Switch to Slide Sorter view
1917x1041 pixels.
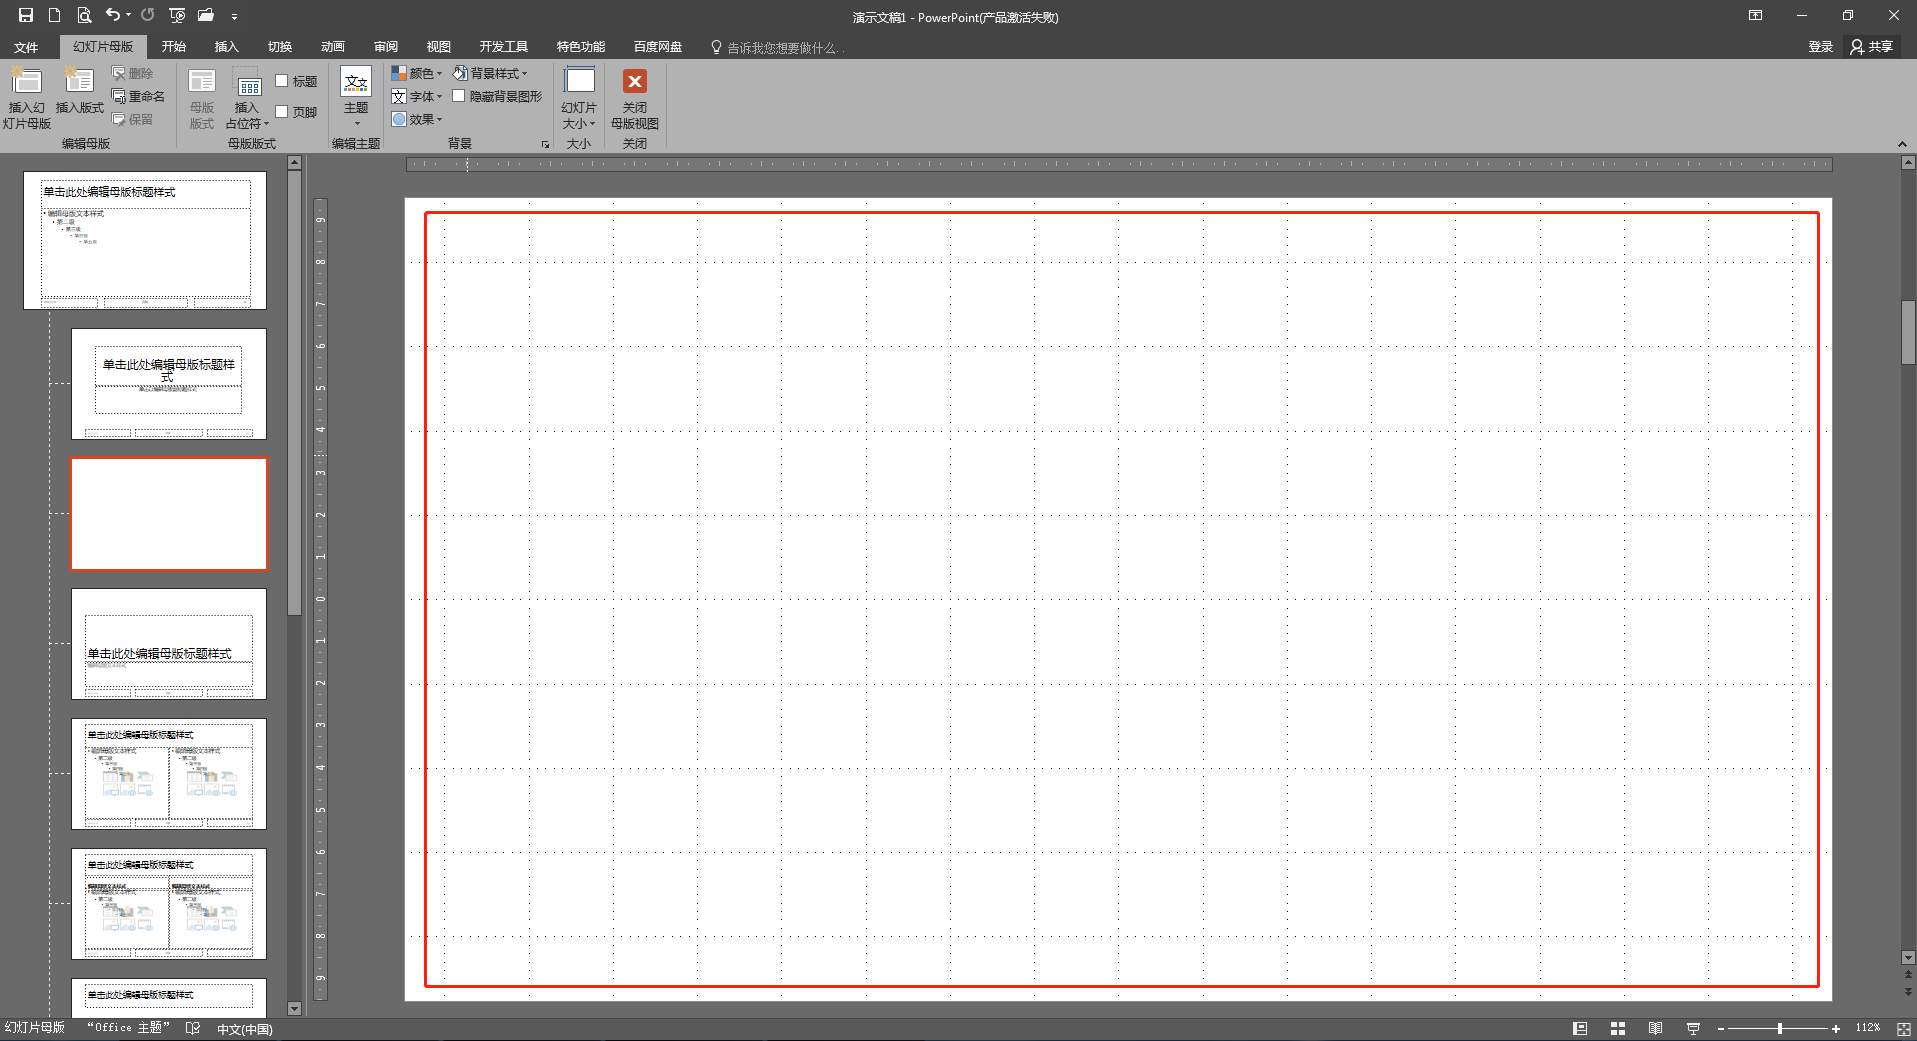coord(1618,1028)
